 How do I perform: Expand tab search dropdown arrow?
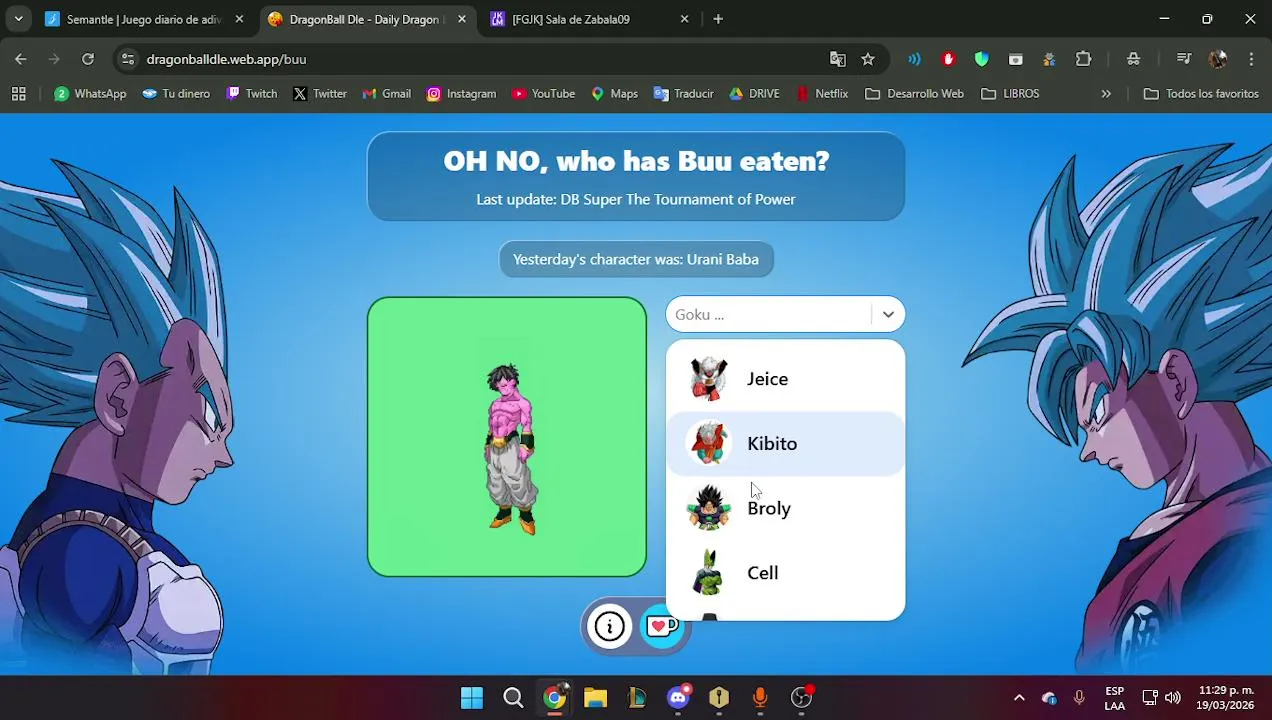click(18, 19)
